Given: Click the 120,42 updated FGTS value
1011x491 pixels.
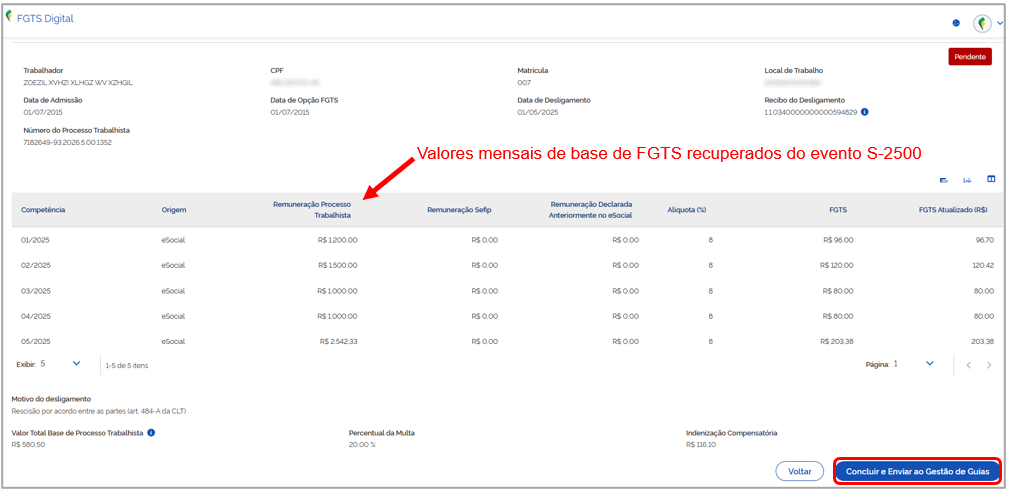Looking at the screenshot, I should pyautogui.click(x=983, y=265).
